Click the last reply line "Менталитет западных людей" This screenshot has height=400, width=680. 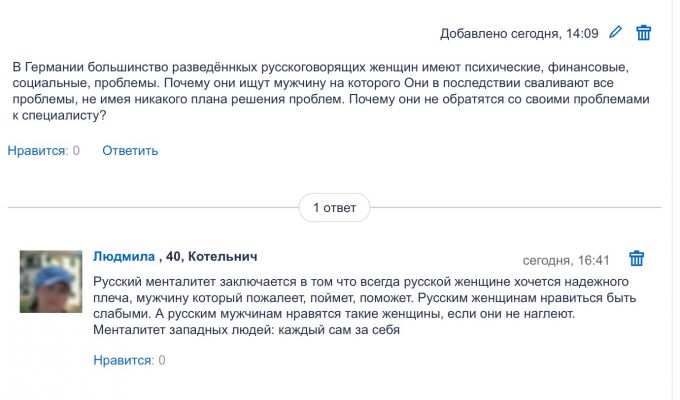point(246,330)
